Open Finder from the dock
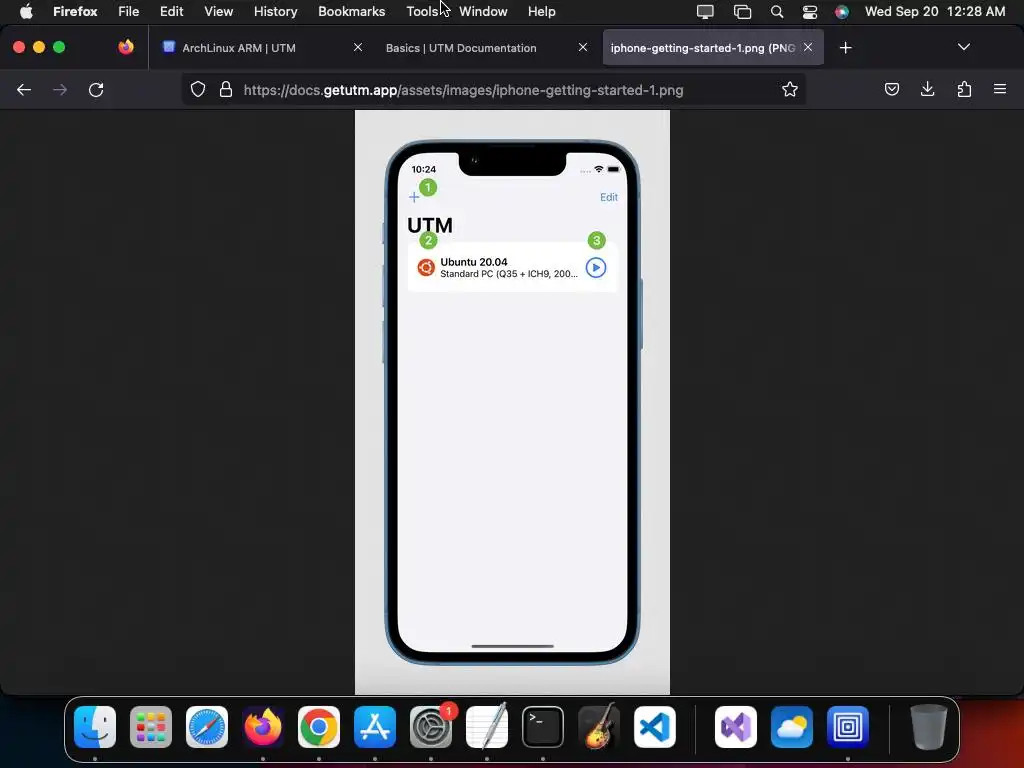 click(95, 727)
